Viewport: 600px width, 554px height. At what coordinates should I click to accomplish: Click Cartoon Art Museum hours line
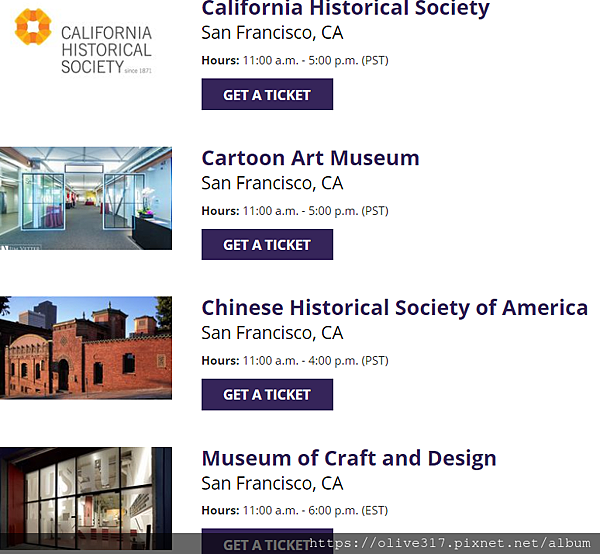click(295, 211)
